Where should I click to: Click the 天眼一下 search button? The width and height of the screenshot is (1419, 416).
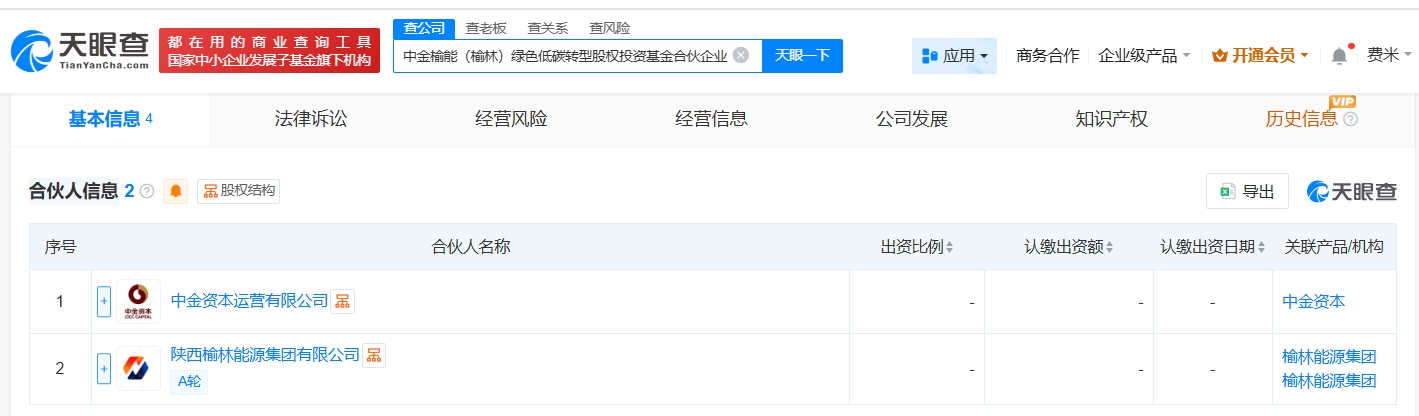(x=802, y=55)
